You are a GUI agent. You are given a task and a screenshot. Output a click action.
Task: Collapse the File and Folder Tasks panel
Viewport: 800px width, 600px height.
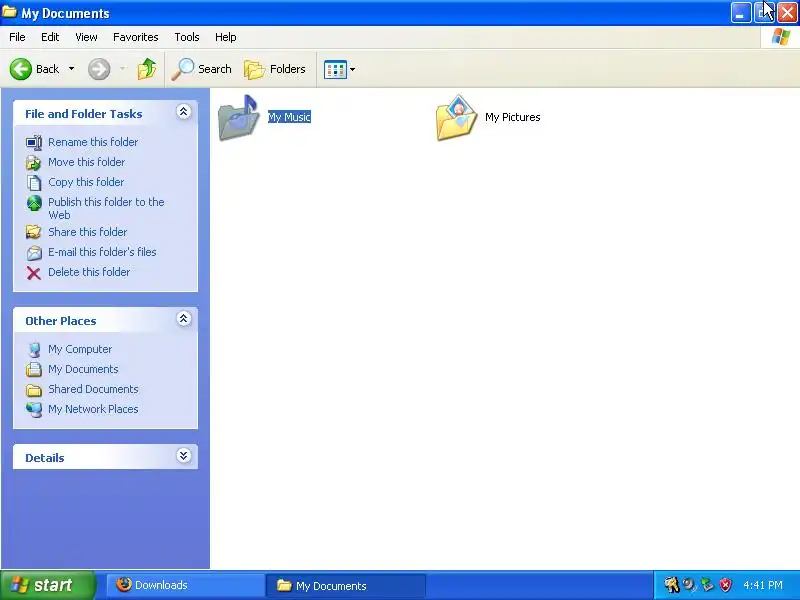(184, 112)
